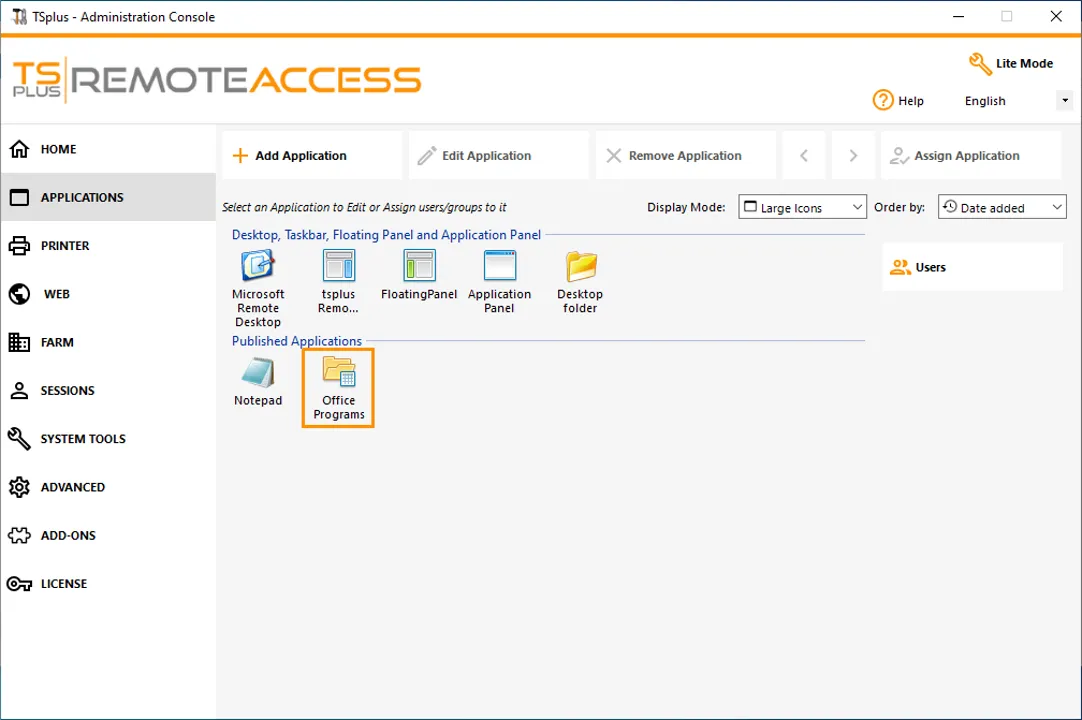Screen dimensions: 1082x720
Task: Click the Notepad published application icon
Action: 258,375
